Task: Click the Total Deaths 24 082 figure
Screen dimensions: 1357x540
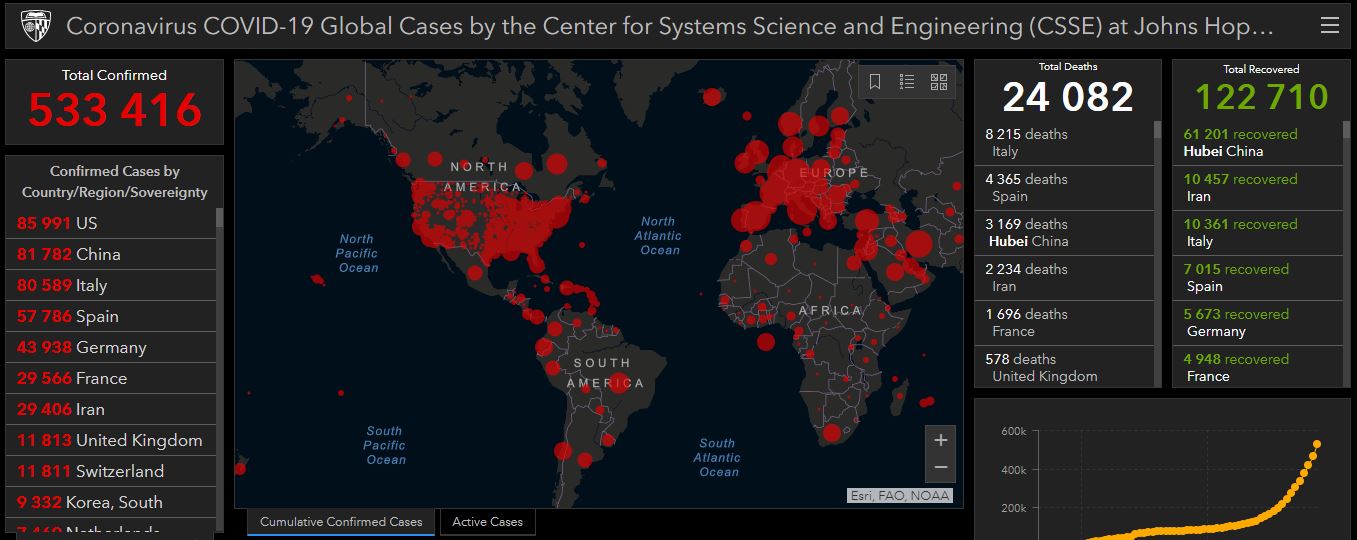Action: click(1068, 97)
